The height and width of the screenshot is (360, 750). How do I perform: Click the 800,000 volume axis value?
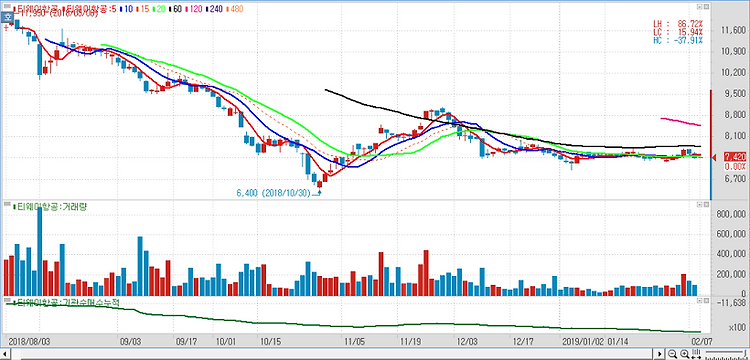pos(732,214)
